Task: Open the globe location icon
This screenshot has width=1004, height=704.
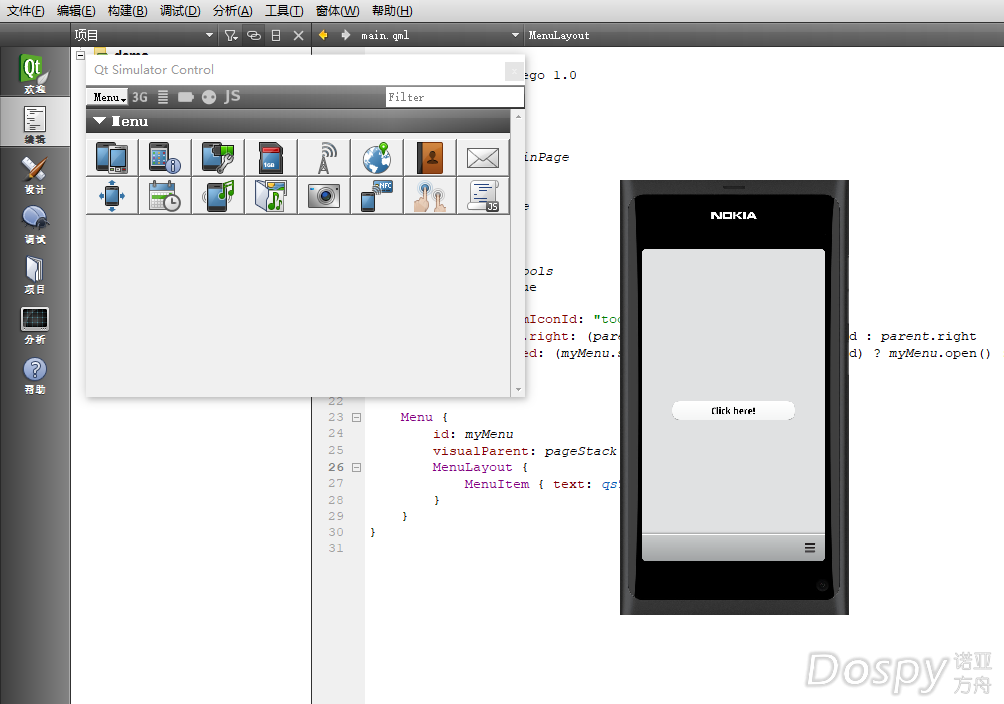Action: 377,158
